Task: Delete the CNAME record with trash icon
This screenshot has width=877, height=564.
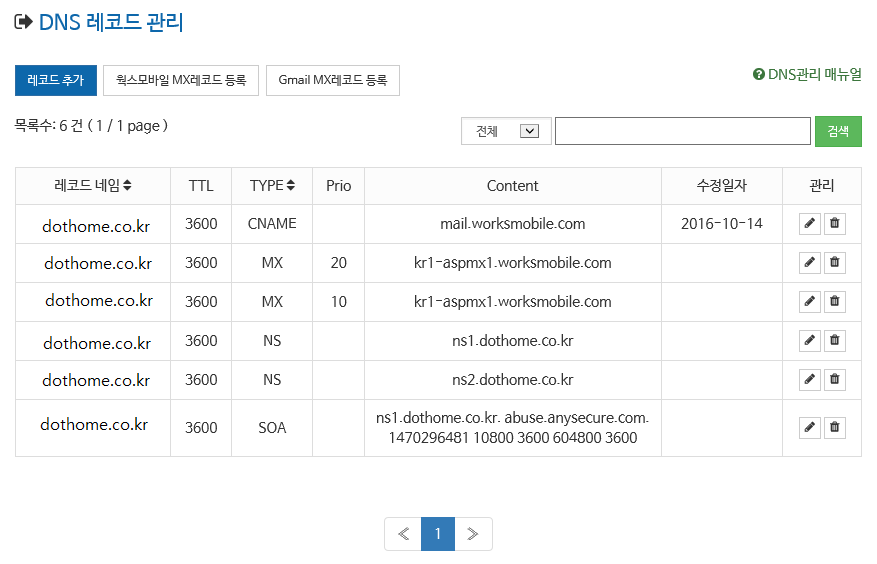Action: coord(834,224)
